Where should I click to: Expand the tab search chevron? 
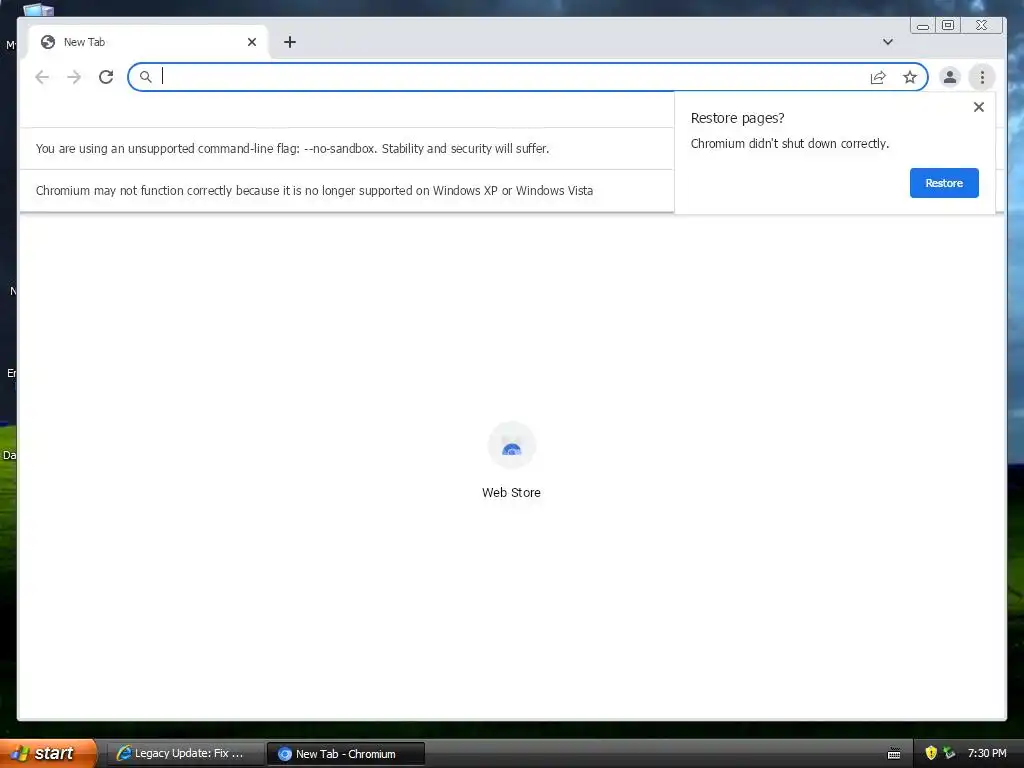coord(888,42)
